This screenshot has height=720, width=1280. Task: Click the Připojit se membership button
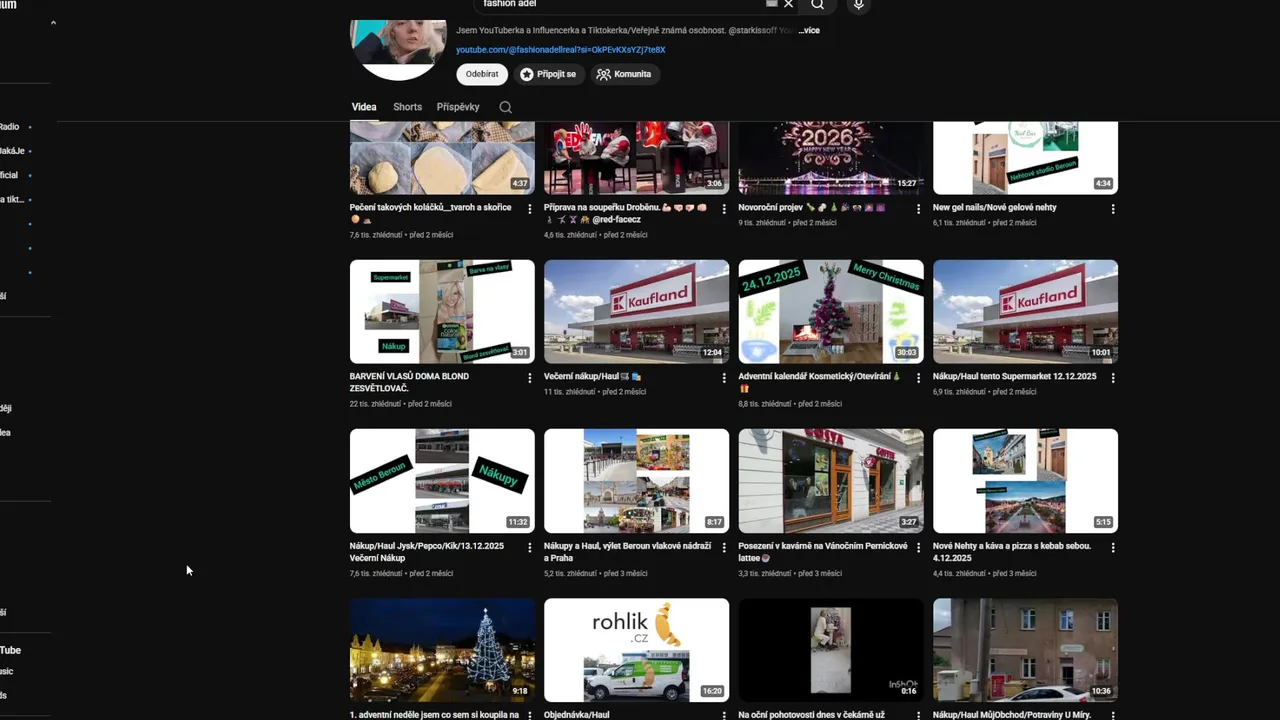click(x=548, y=74)
